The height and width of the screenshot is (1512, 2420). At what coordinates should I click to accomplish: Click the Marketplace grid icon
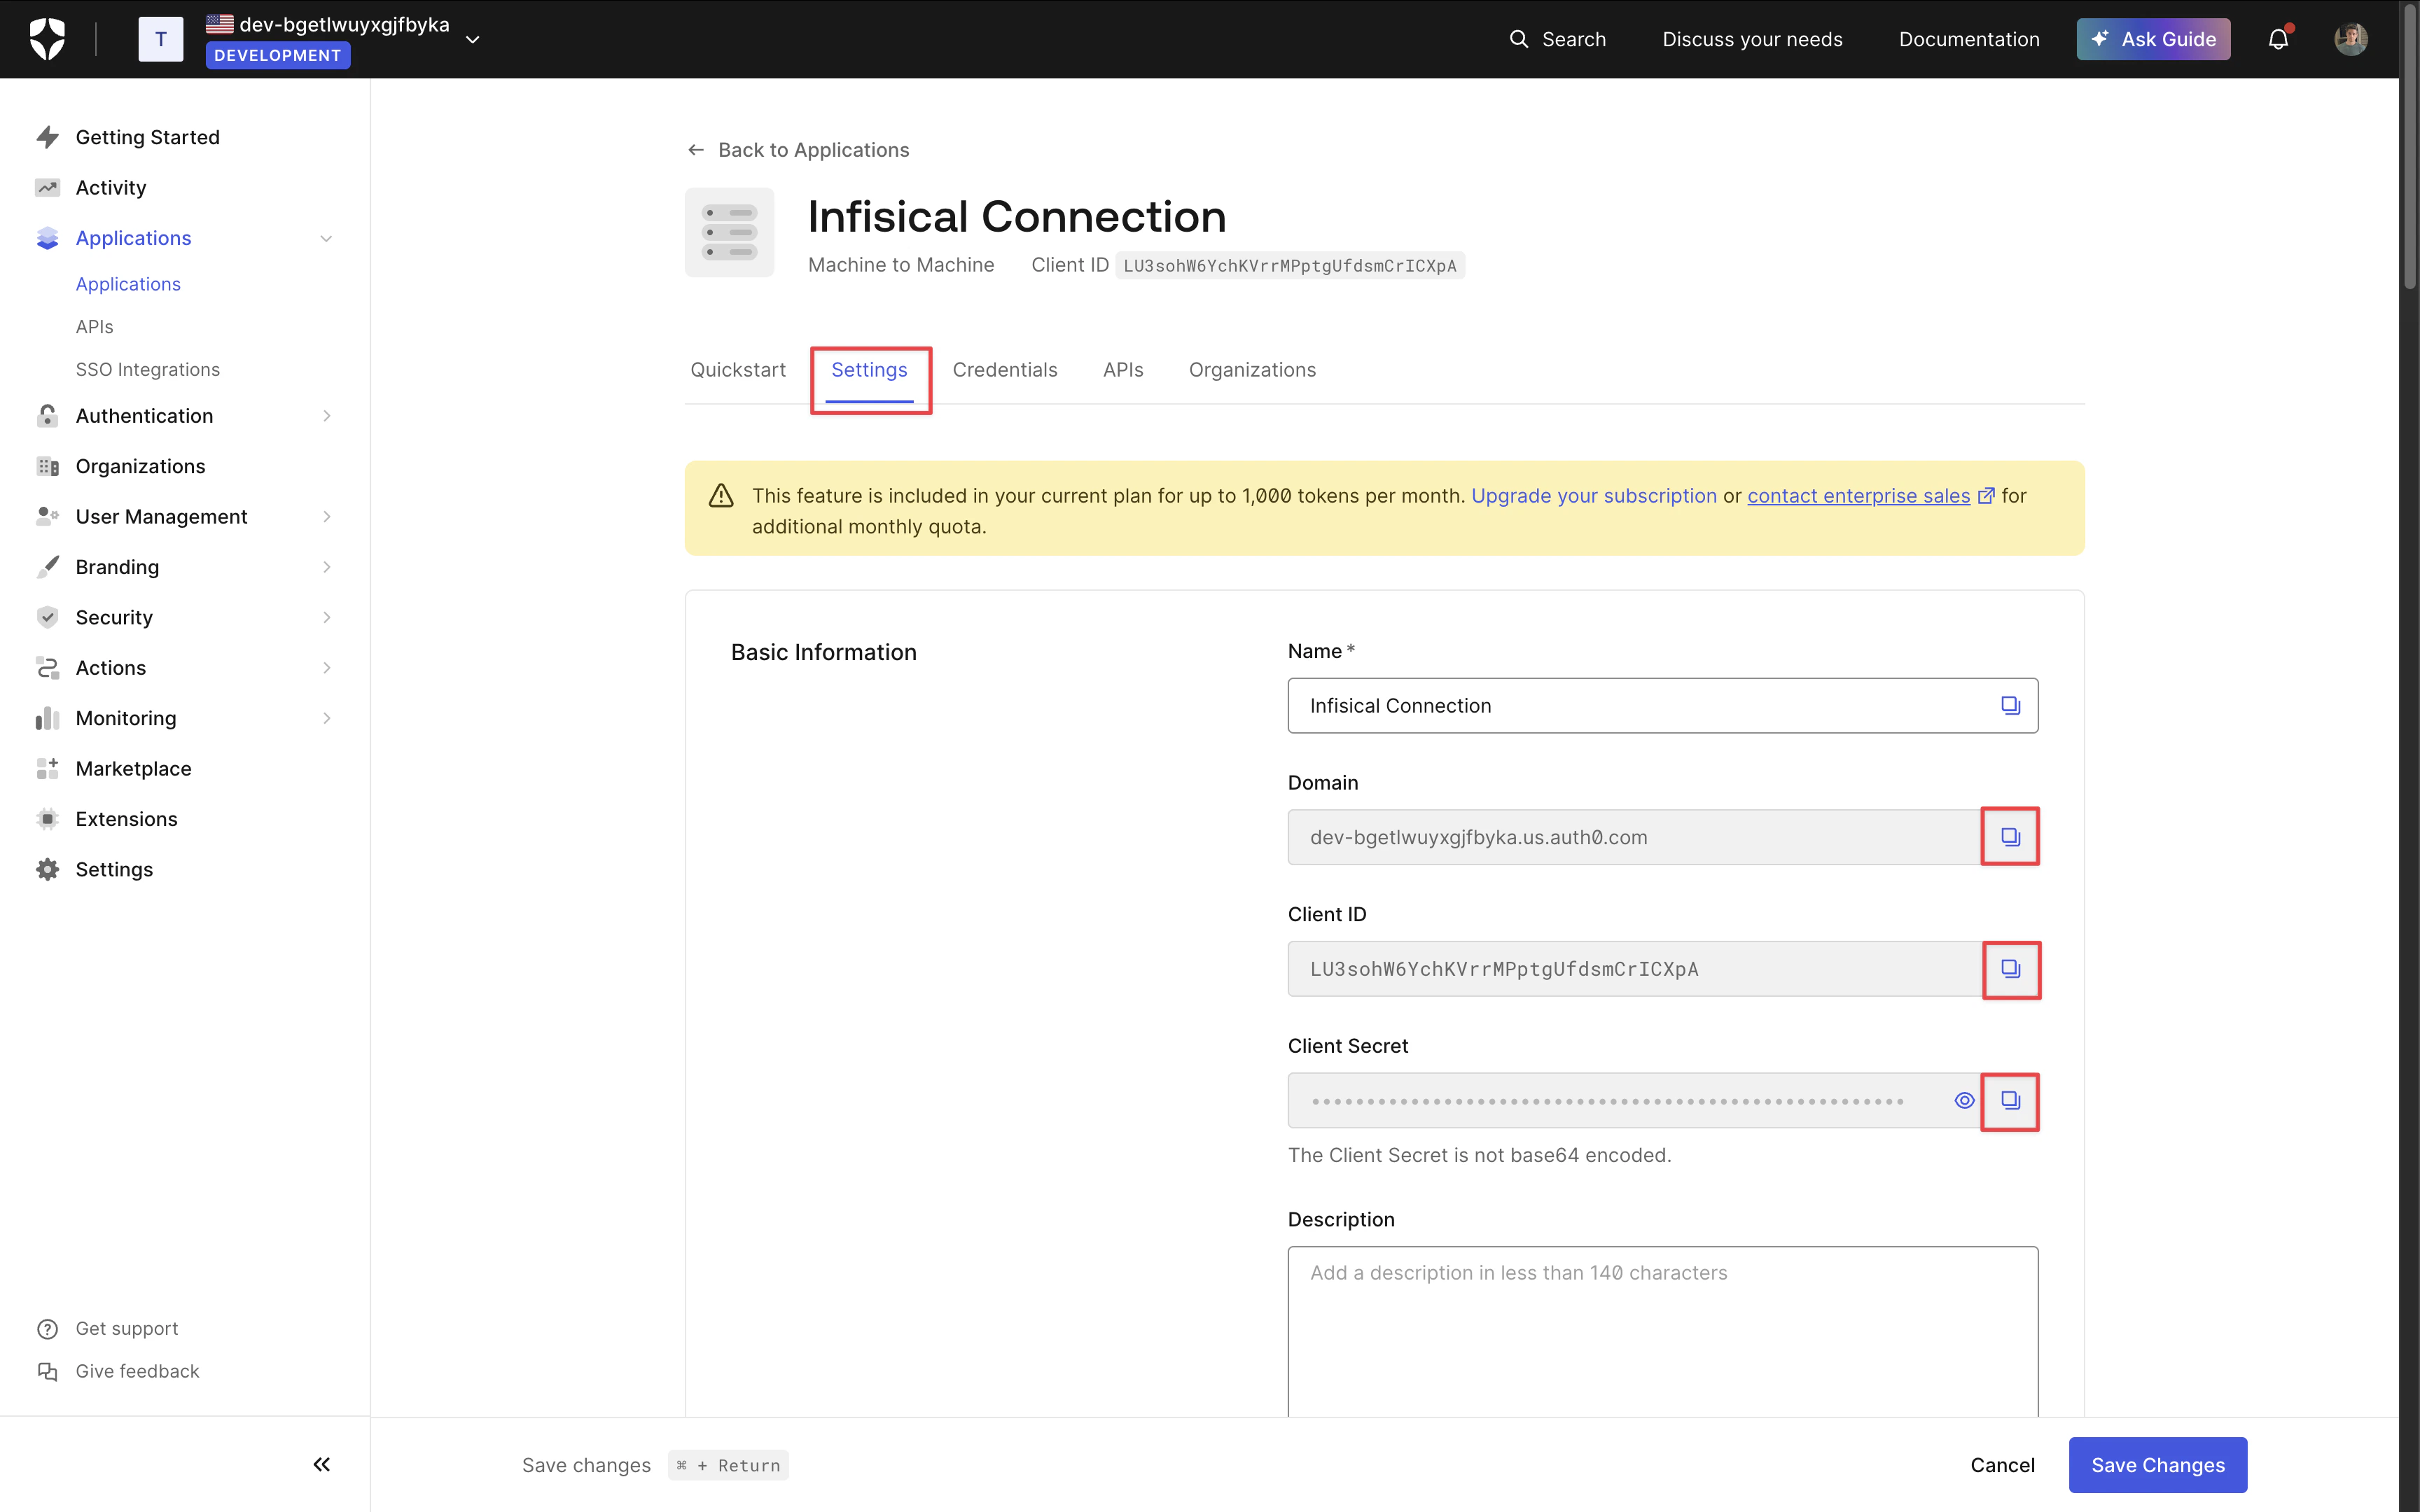[x=47, y=768]
